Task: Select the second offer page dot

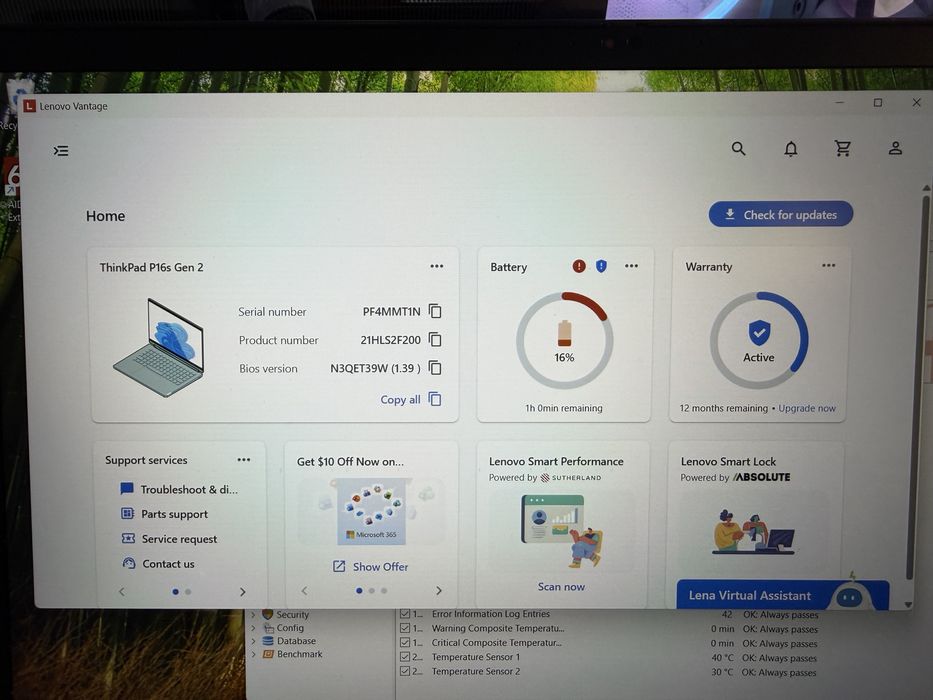Action: point(372,590)
